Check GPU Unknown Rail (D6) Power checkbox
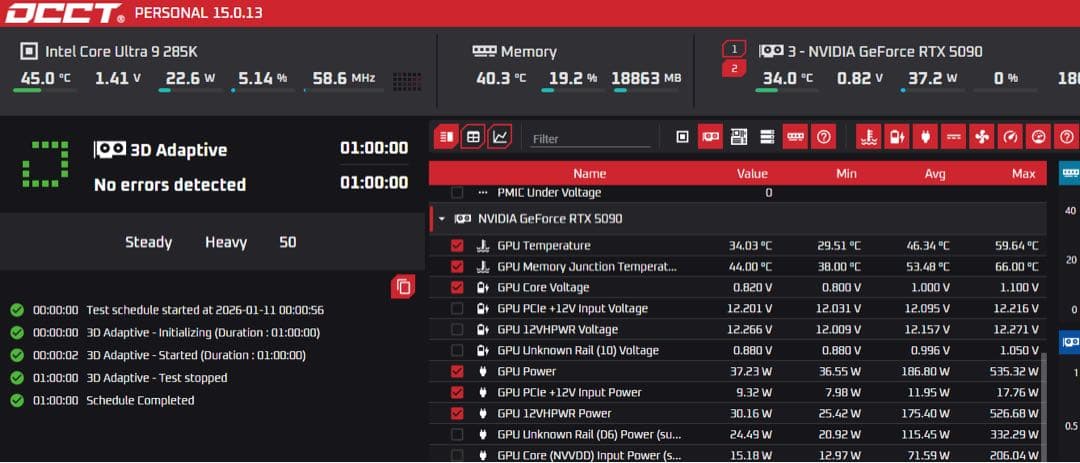Image resolution: width=1080 pixels, height=463 pixels. click(x=457, y=435)
